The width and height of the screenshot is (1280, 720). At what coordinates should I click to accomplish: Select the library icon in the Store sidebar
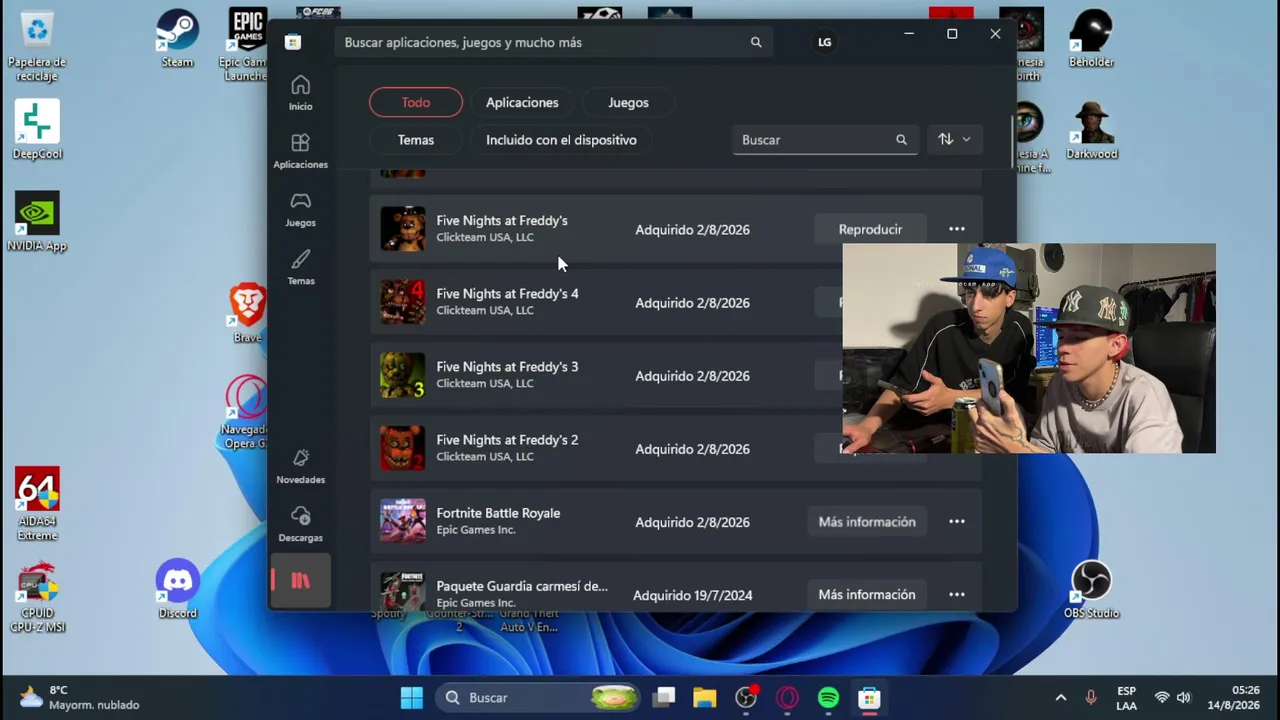coord(300,580)
